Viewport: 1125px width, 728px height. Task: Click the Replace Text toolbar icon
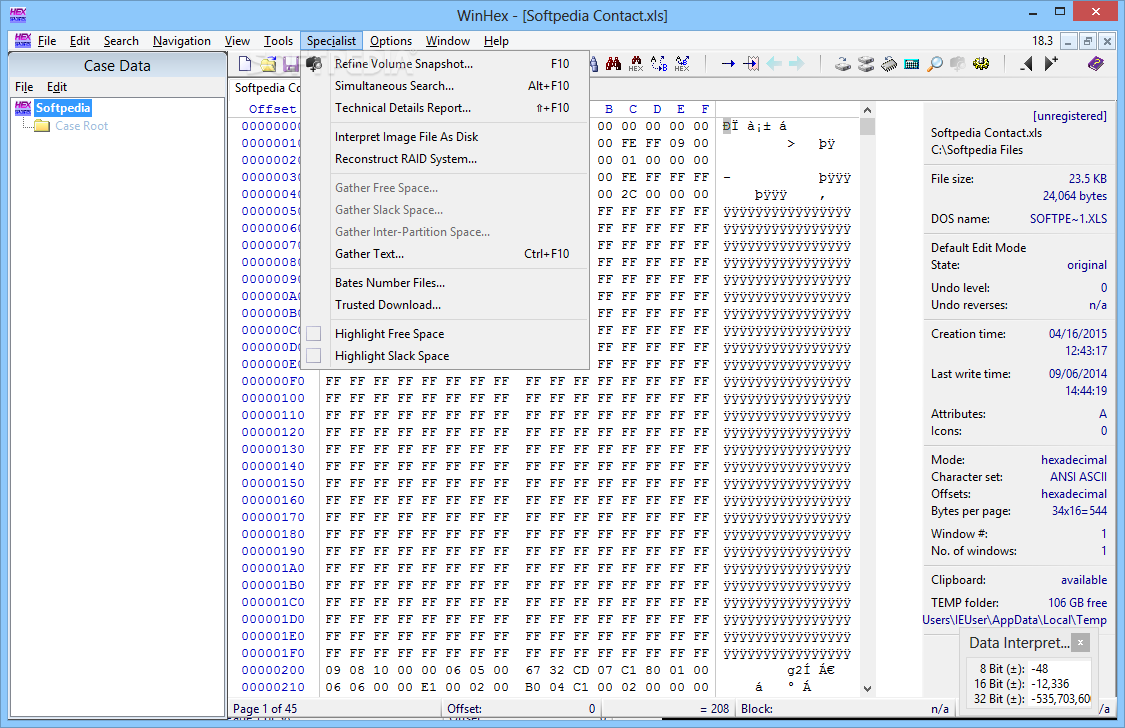(659, 64)
